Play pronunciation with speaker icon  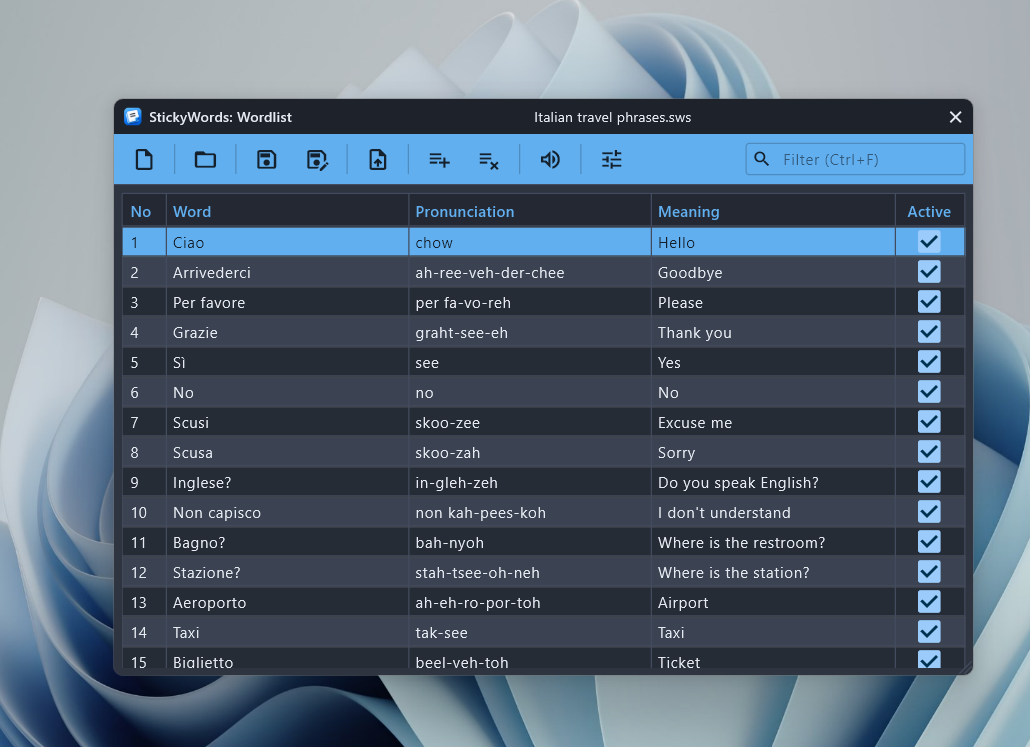coord(550,160)
